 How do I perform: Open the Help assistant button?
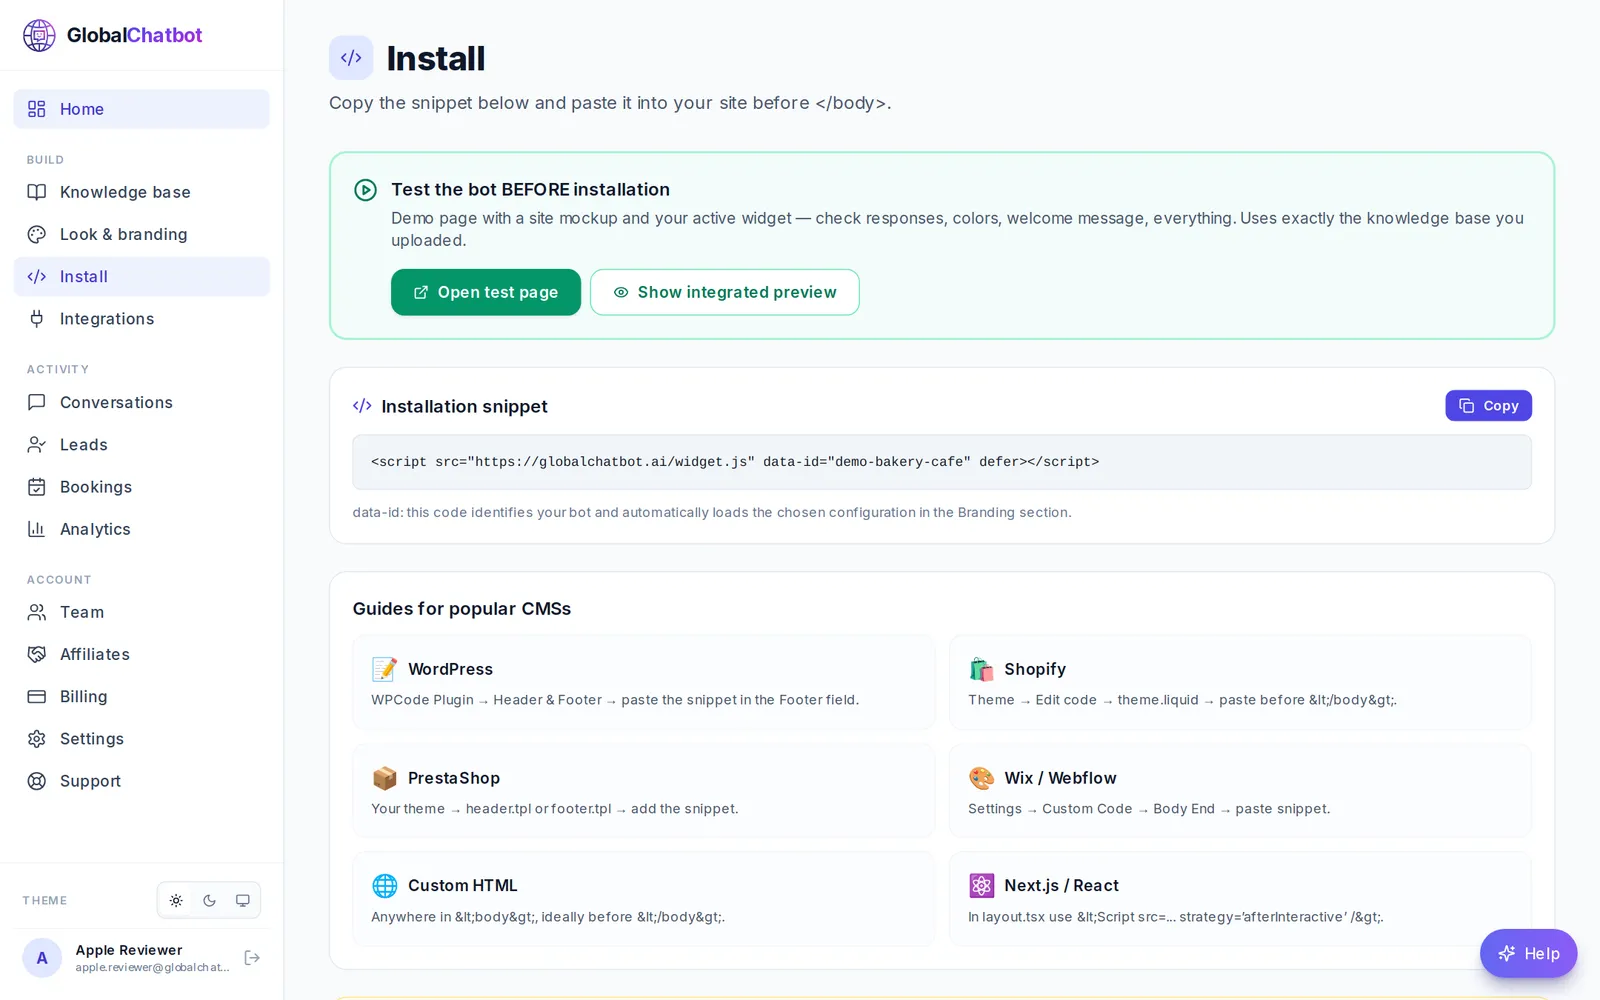pyautogui.click(x=1528, y=954)
